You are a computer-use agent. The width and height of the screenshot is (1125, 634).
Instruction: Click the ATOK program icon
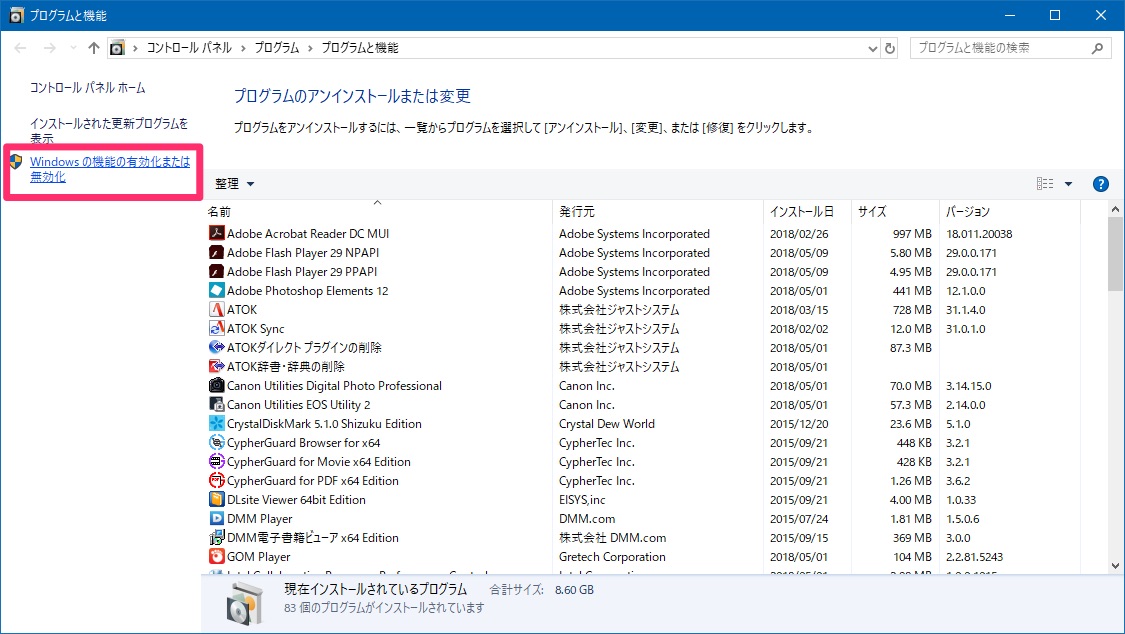coord(216,309)
